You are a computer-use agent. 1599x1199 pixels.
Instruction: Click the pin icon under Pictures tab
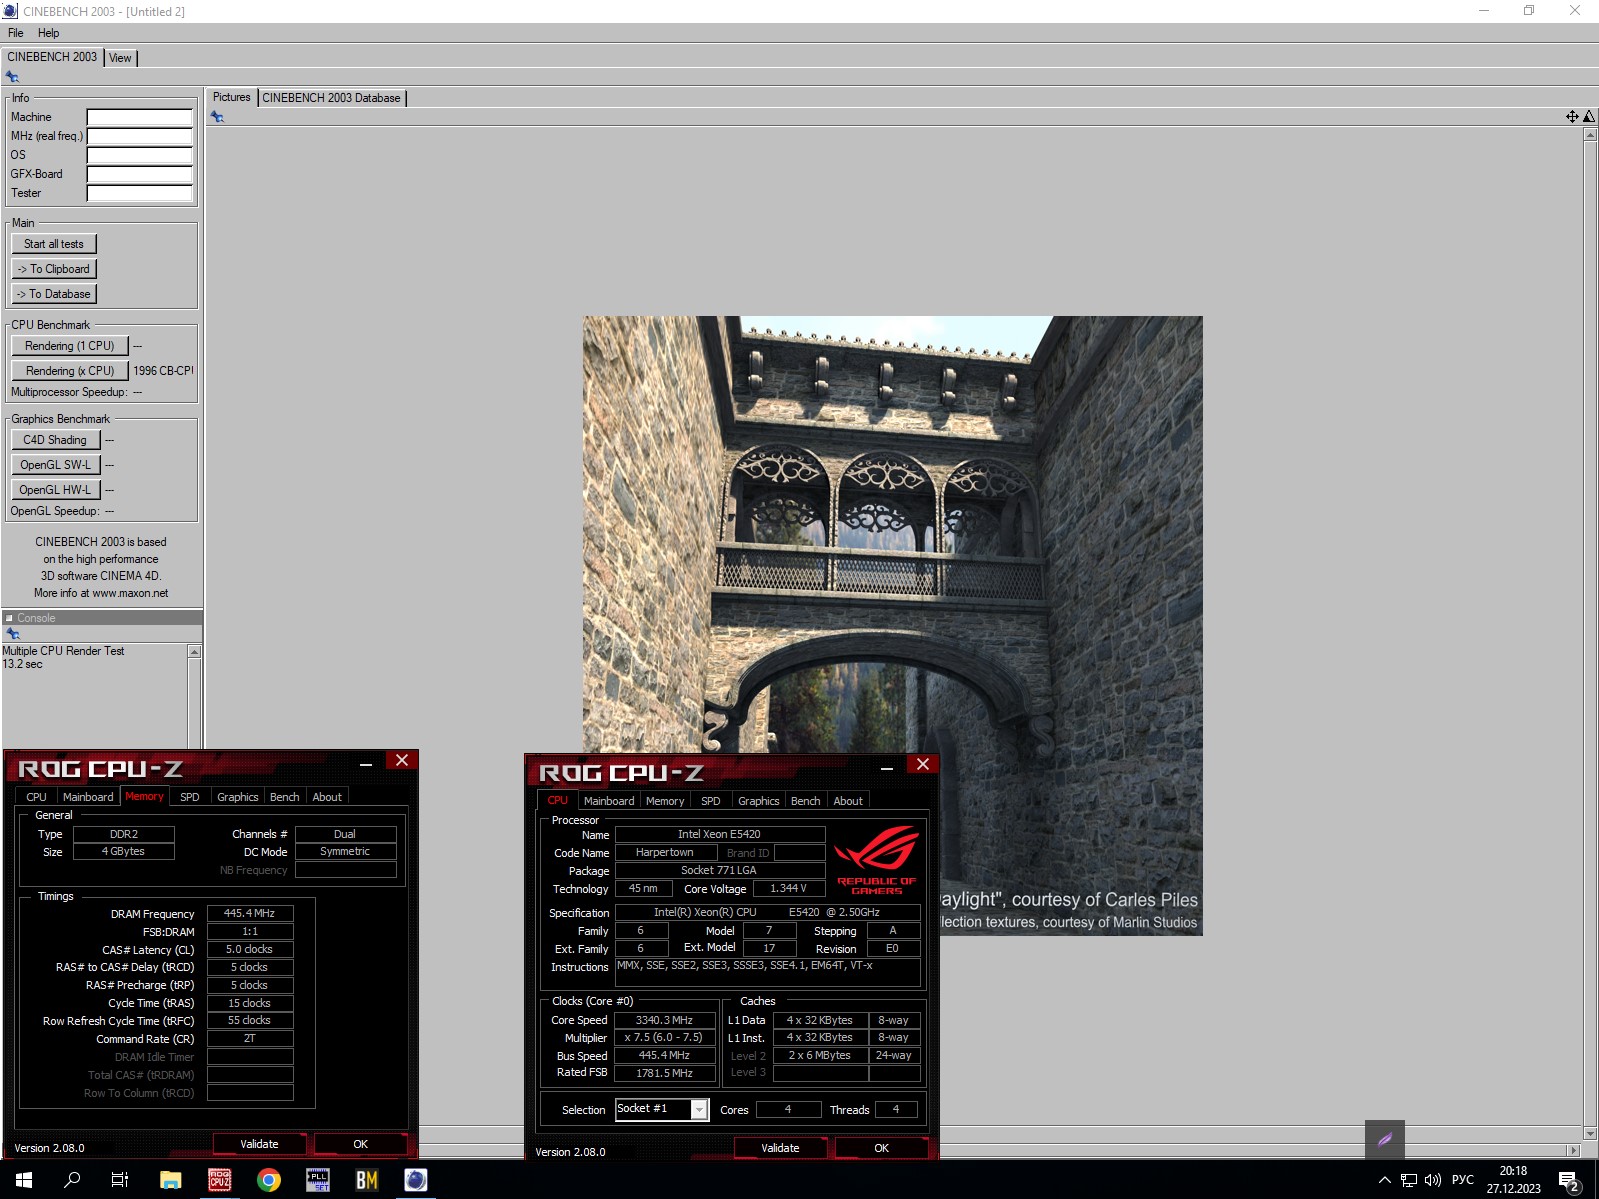click(x=217, y=117)
